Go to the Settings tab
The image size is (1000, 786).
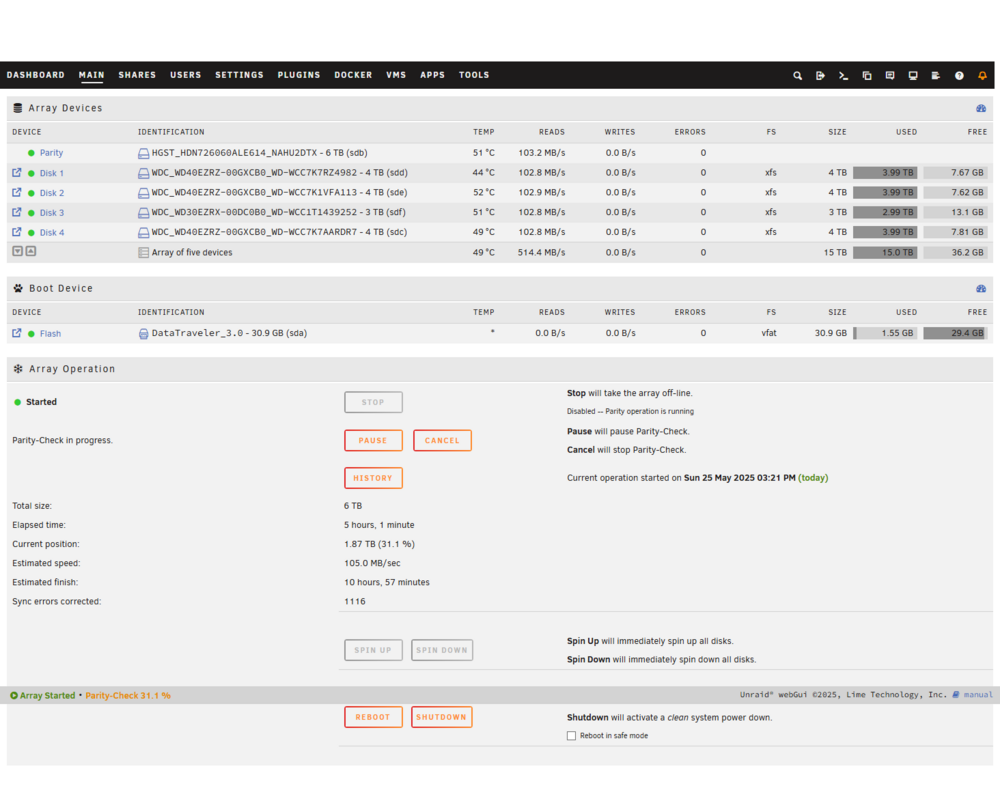pos(239,75)
